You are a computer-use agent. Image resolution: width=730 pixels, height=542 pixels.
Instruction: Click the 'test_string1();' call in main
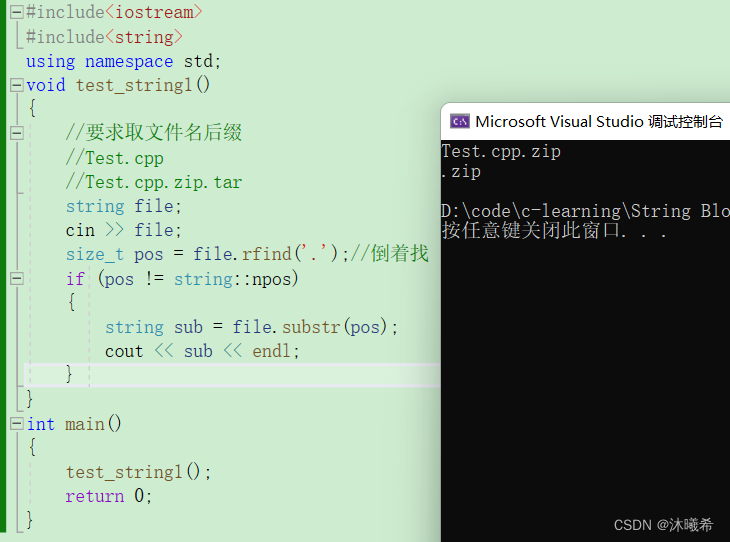click(x=139, y=473)
